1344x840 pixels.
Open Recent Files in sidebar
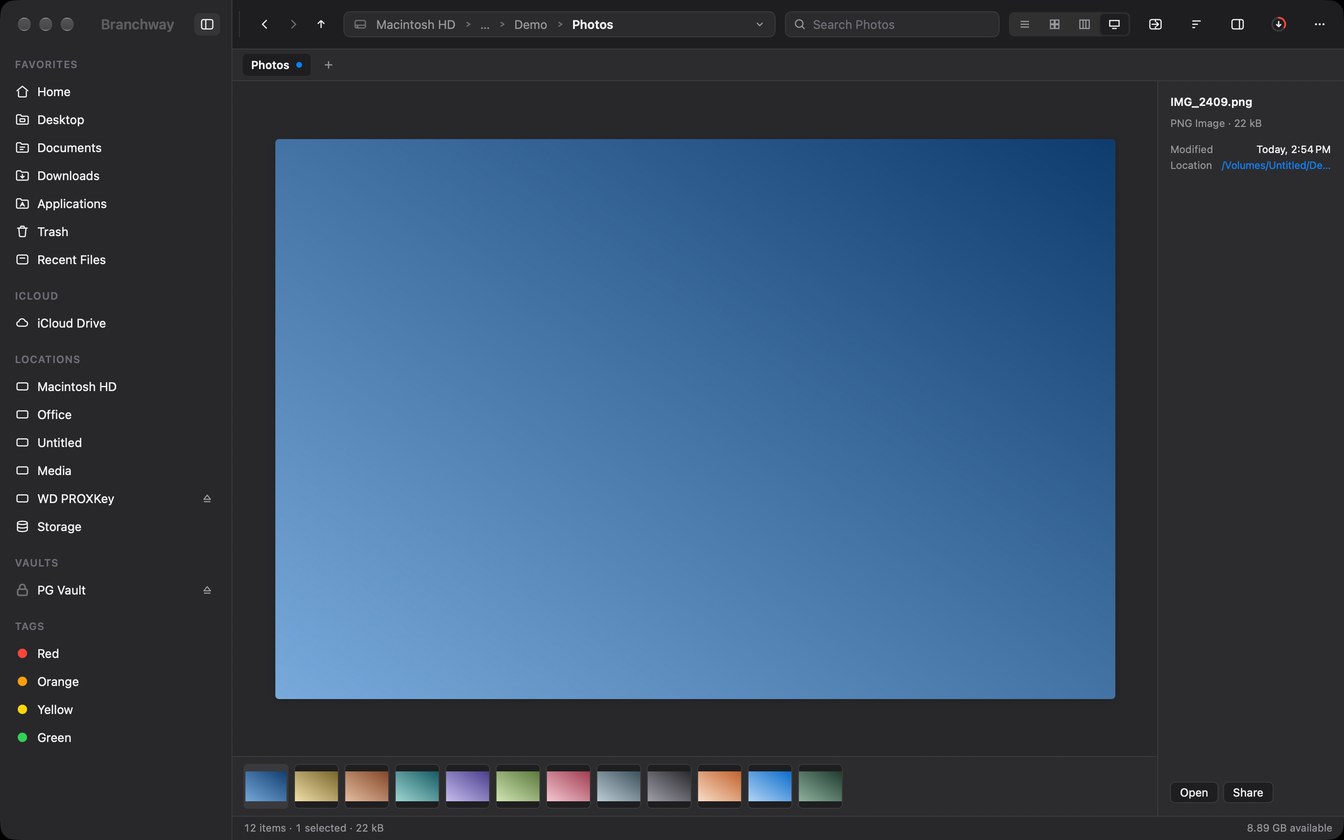(115, 260)
